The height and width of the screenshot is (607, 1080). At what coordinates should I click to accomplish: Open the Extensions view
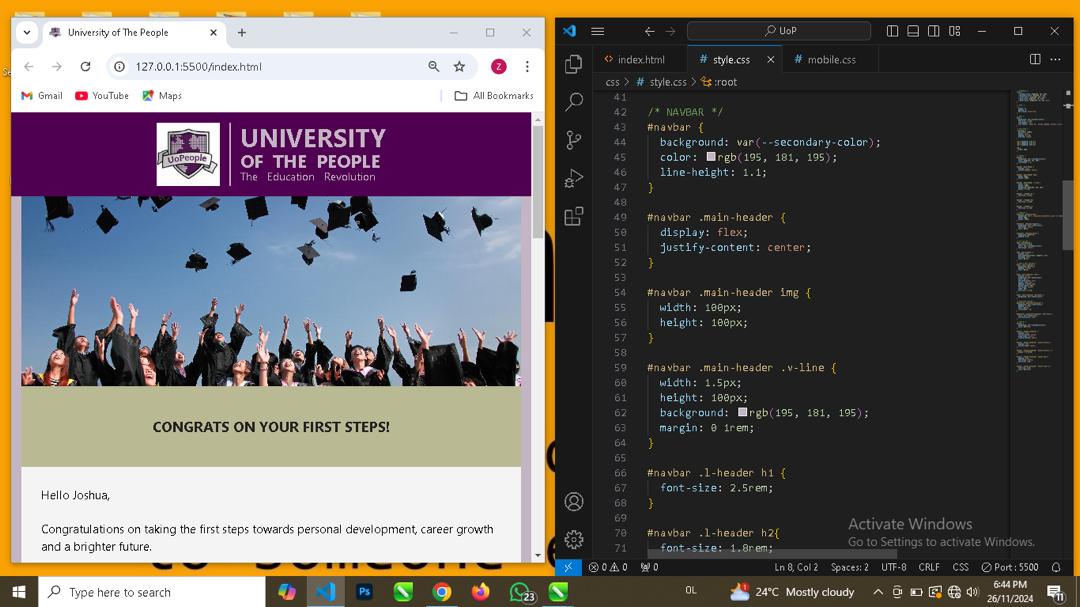pyautogui.click(x=574, y=216)
